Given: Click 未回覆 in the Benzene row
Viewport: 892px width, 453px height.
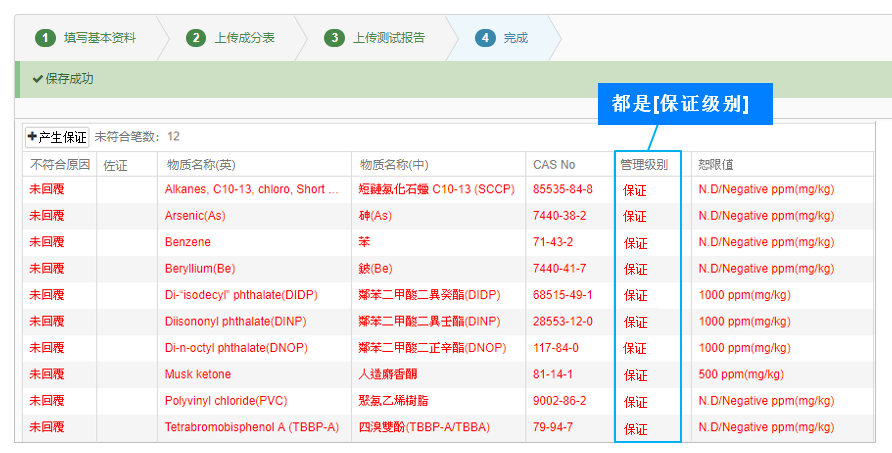Looking at the screenshot, I should (x=47, y=242).
